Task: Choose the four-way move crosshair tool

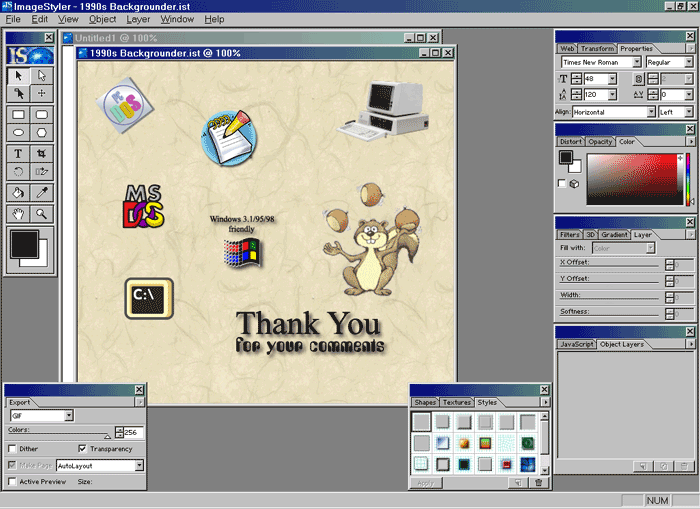Action: (x=42, y=93)
